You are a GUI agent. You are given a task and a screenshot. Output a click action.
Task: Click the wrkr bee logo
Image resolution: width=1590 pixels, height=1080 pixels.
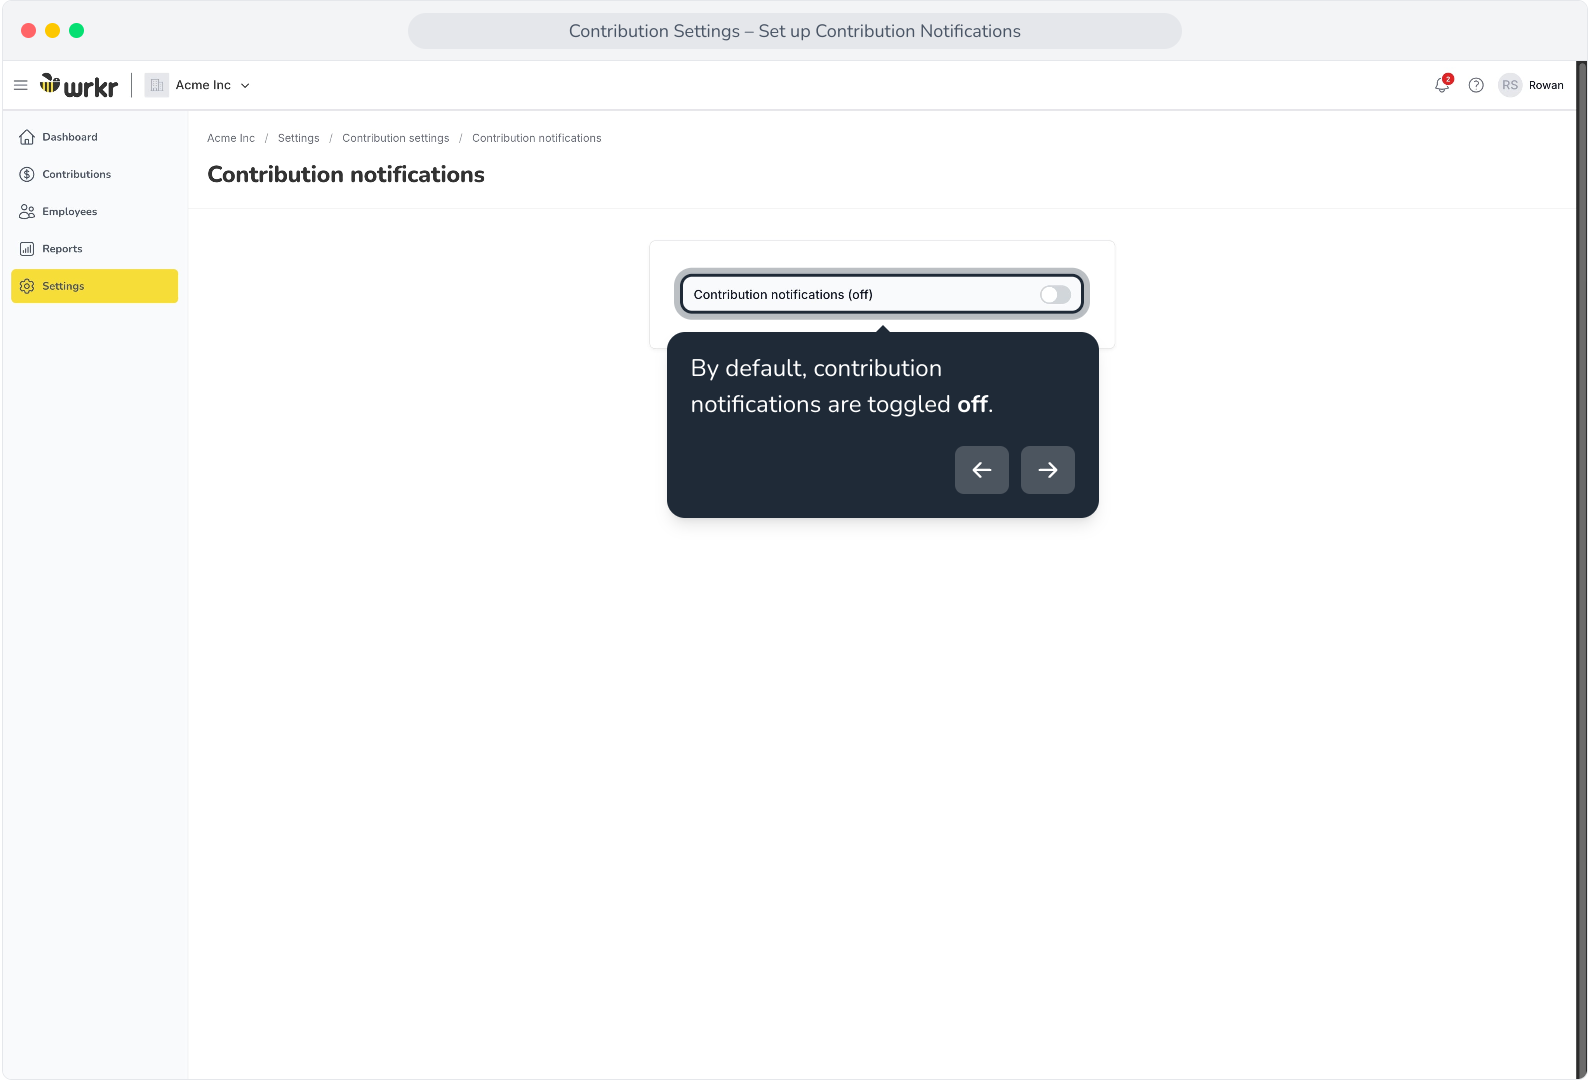79,85
